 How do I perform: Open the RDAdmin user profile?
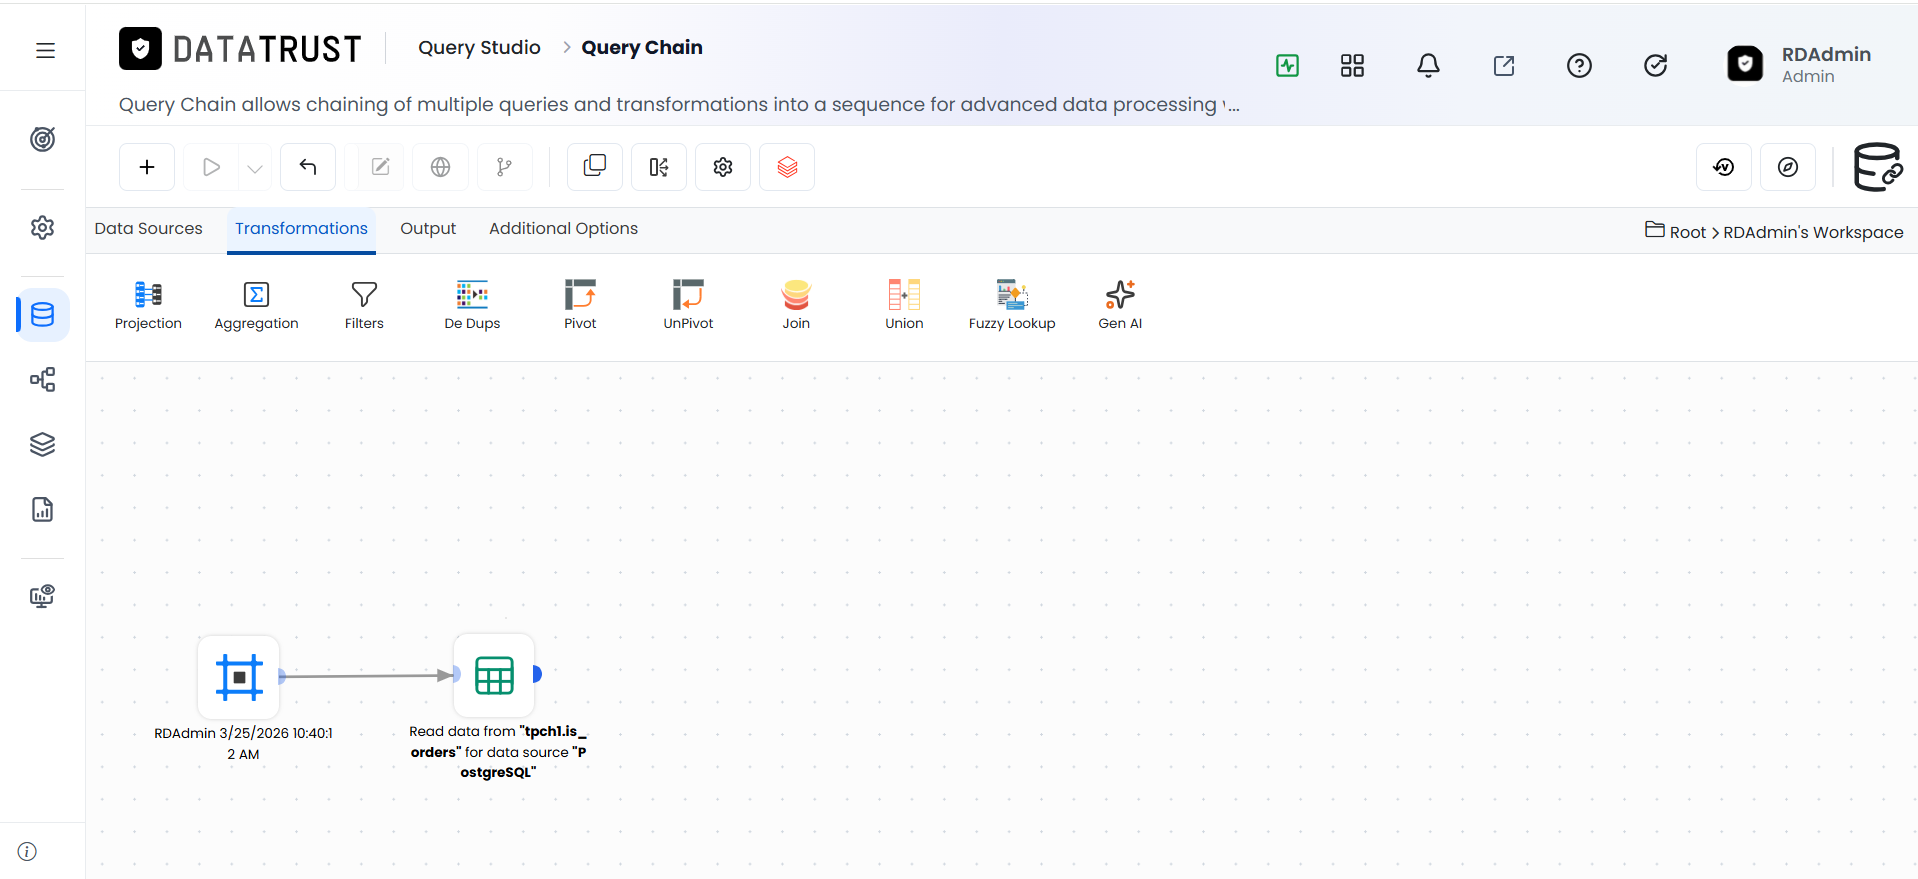click(x=1800, y=64)
